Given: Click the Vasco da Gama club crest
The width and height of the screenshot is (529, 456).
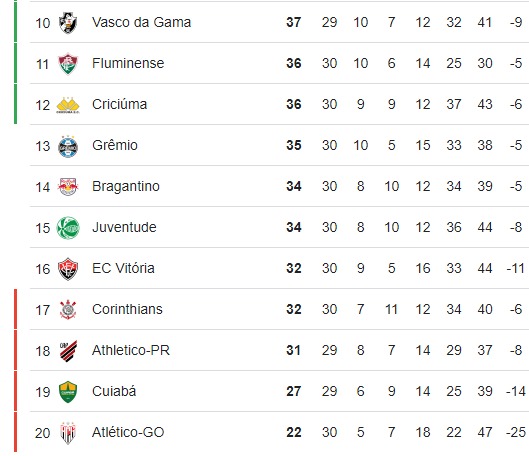Looking at the screenshot, I should click(68, 23).
